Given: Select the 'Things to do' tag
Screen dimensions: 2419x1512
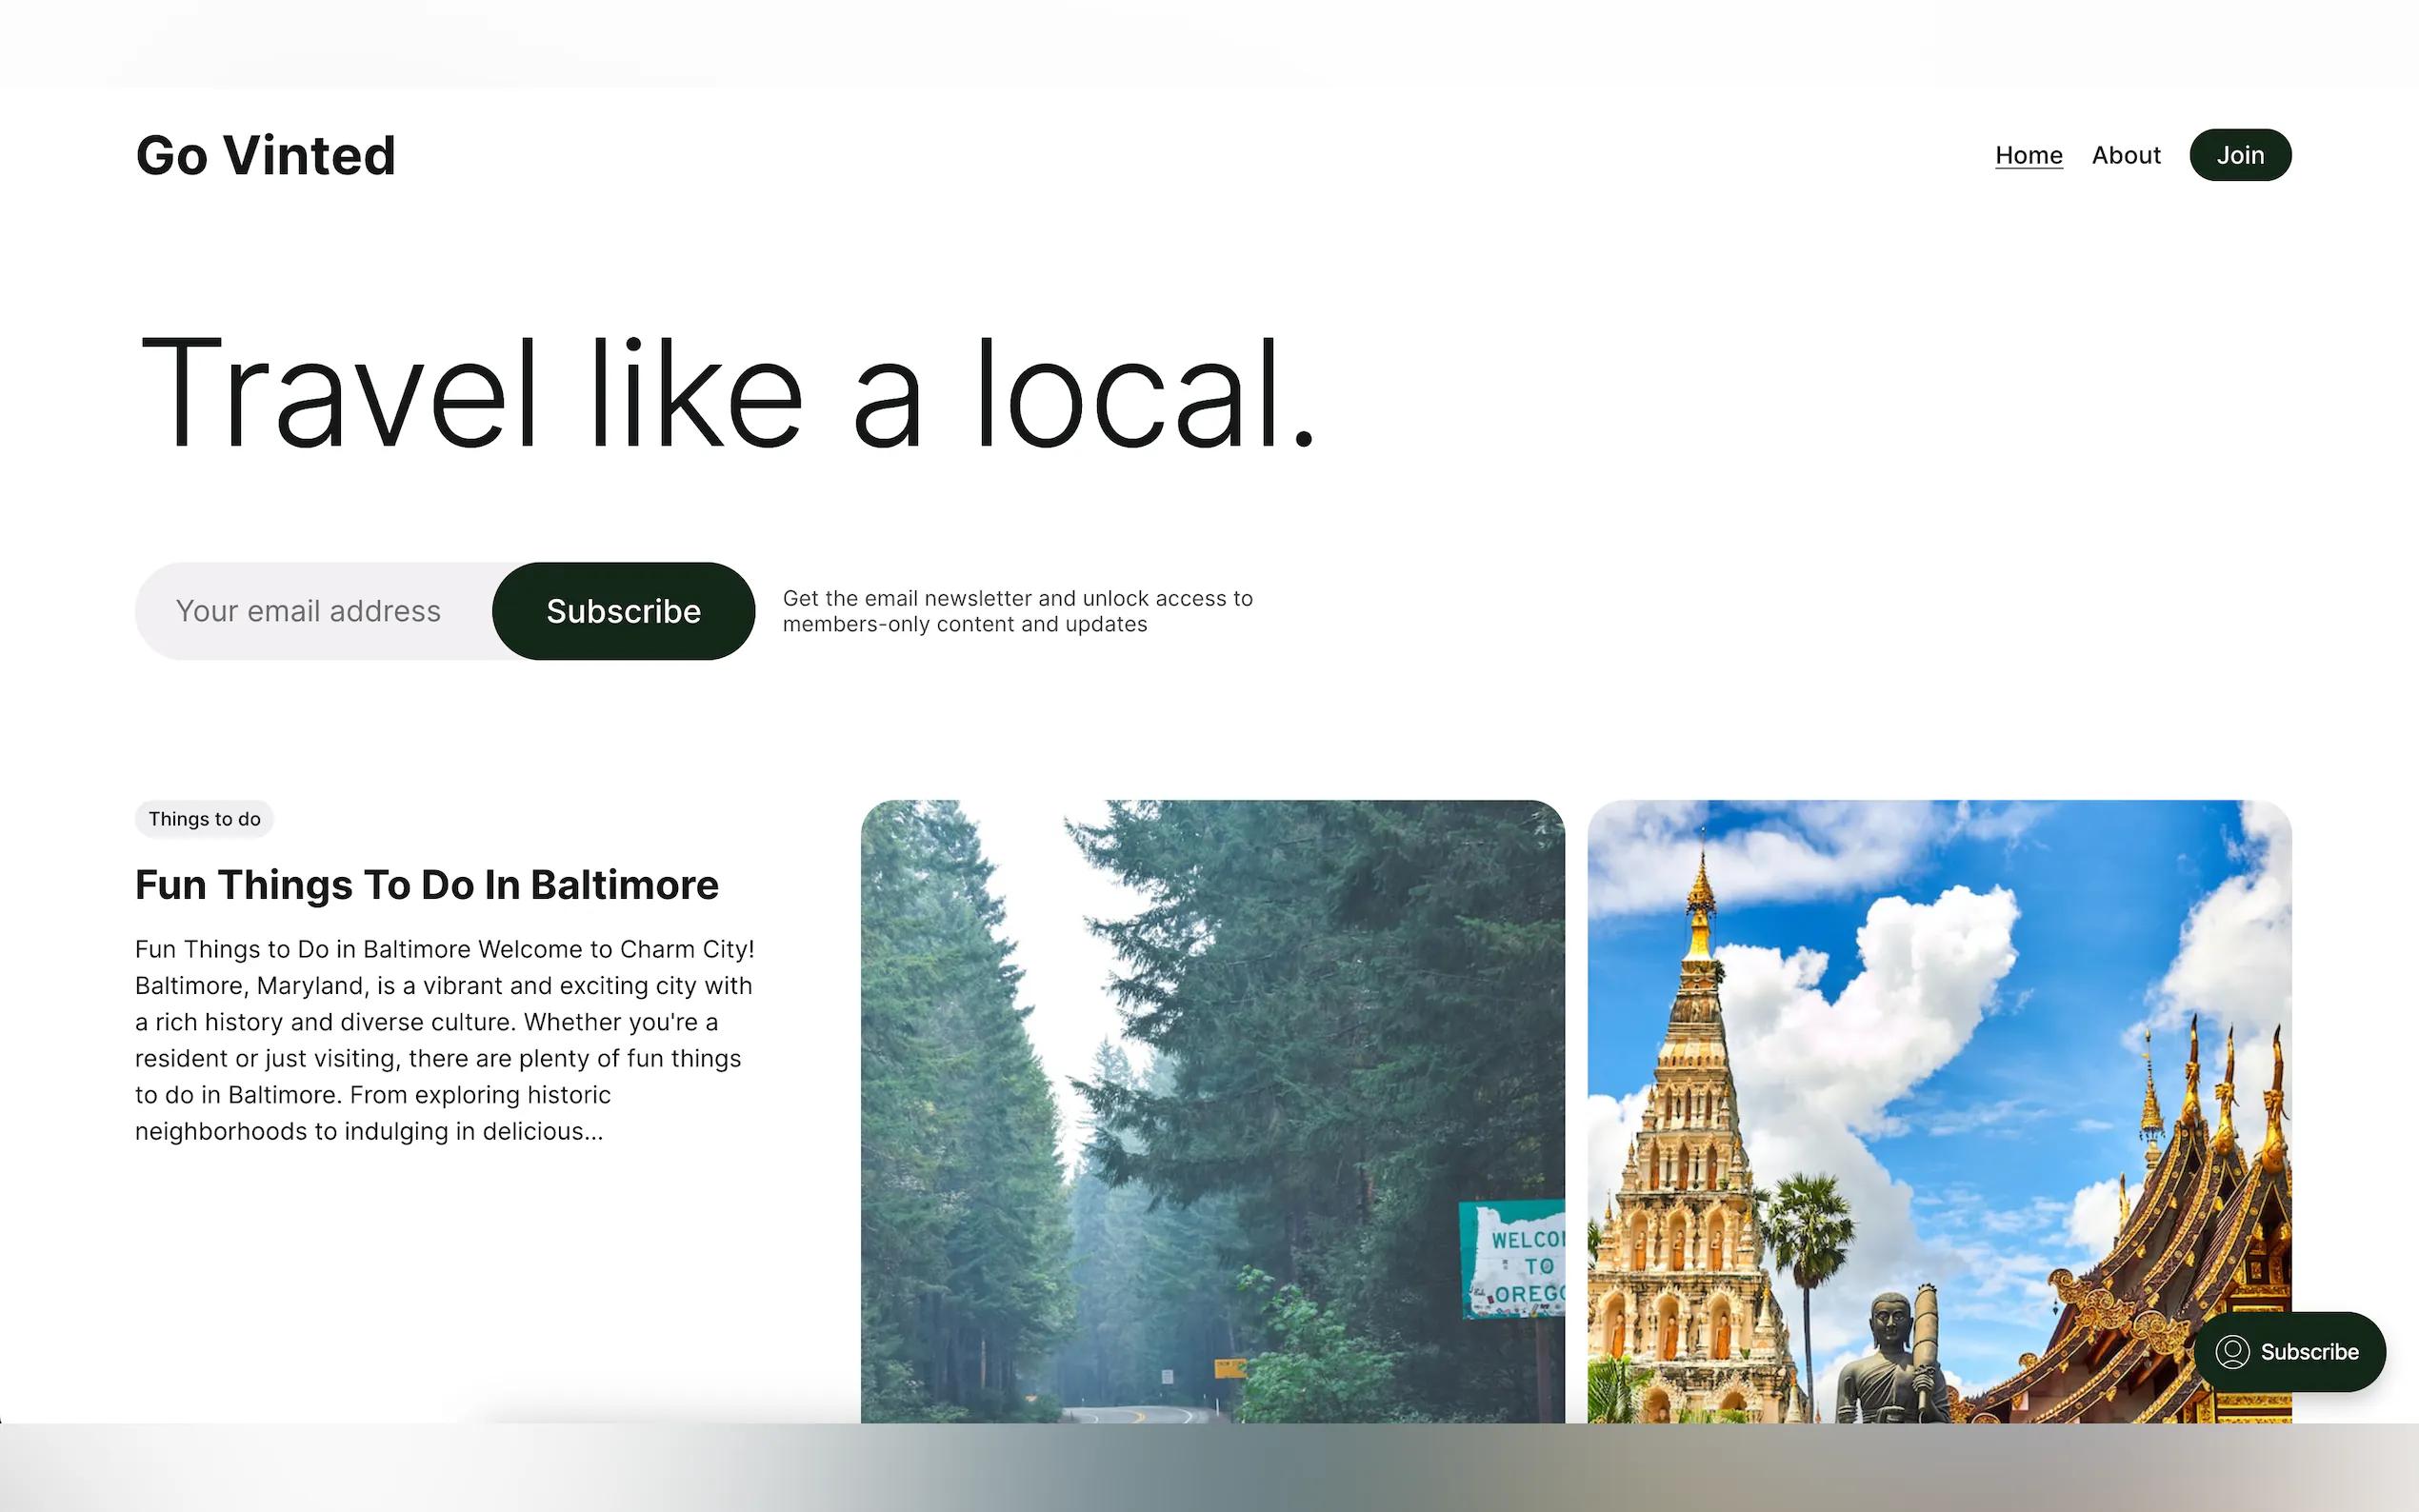Looking at the screenshot, I should coord(204,819).
